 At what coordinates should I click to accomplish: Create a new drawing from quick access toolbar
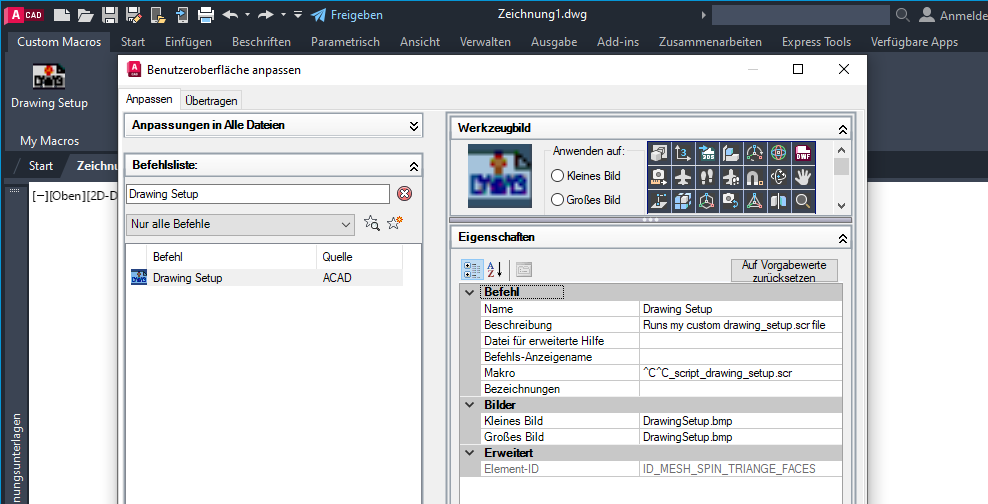61,14
